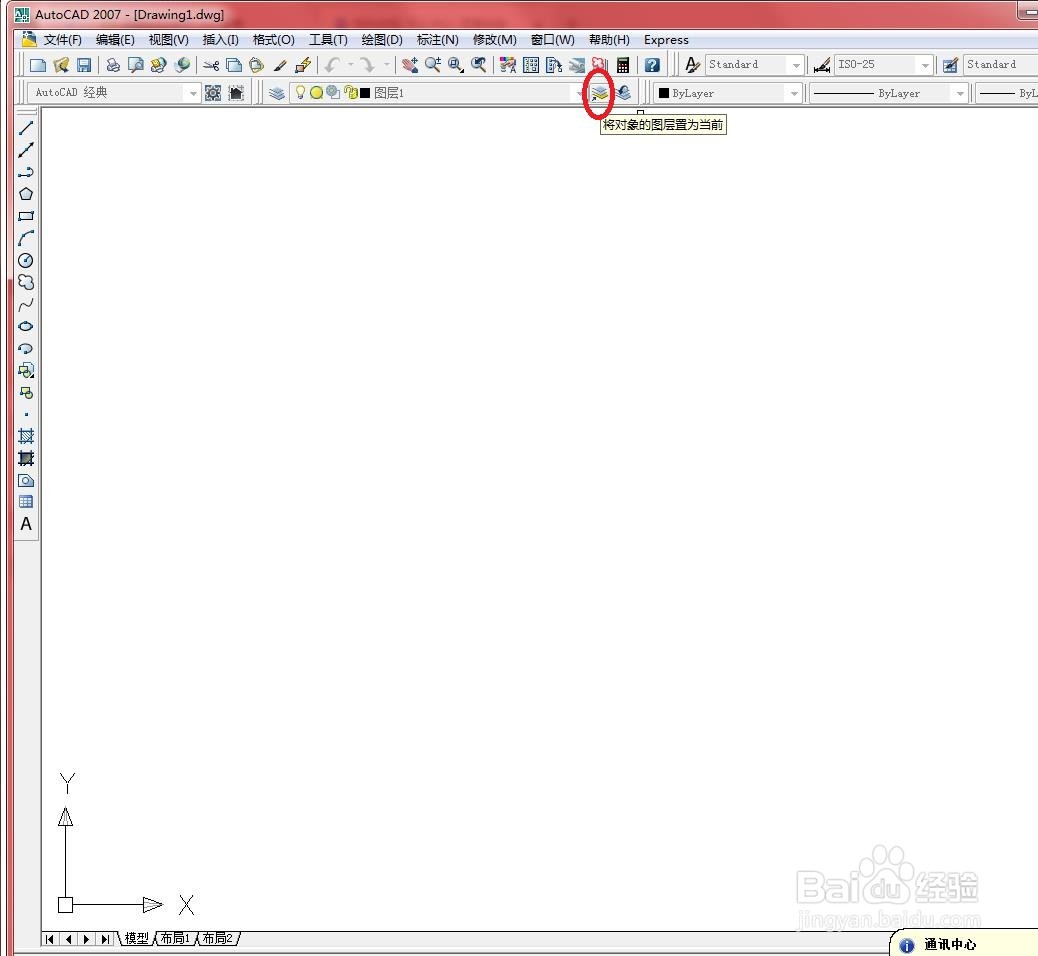The height and width of the screenshot is (956, 1038).
Task: Switch to the 模型 tab
Action: (137, 938)
